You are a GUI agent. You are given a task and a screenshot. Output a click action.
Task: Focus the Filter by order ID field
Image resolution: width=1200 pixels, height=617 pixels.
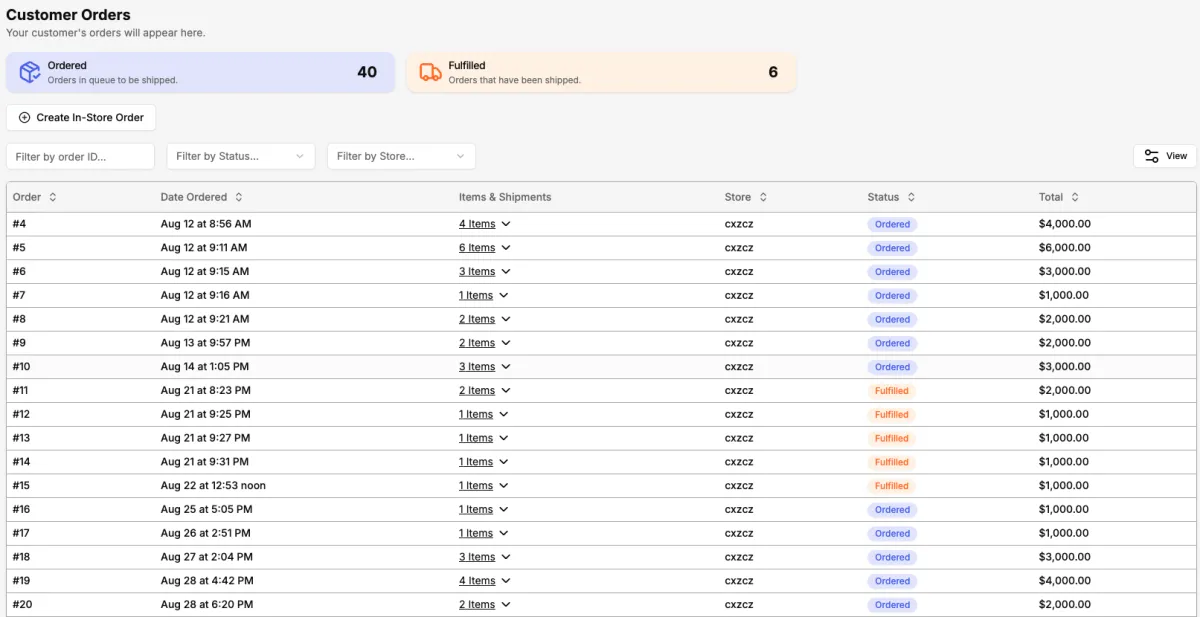[80, 156]
